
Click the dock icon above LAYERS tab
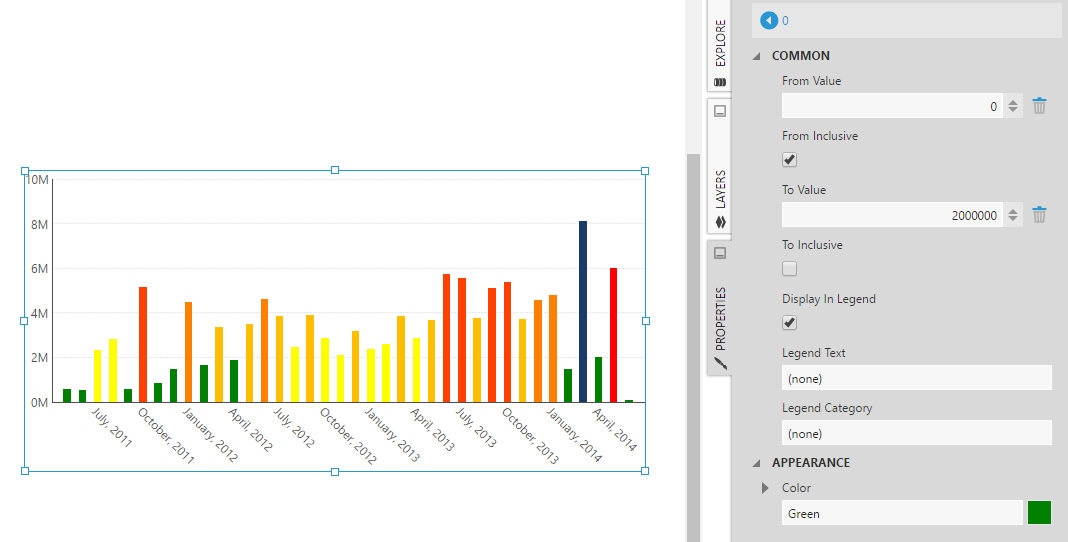point(719,112)
